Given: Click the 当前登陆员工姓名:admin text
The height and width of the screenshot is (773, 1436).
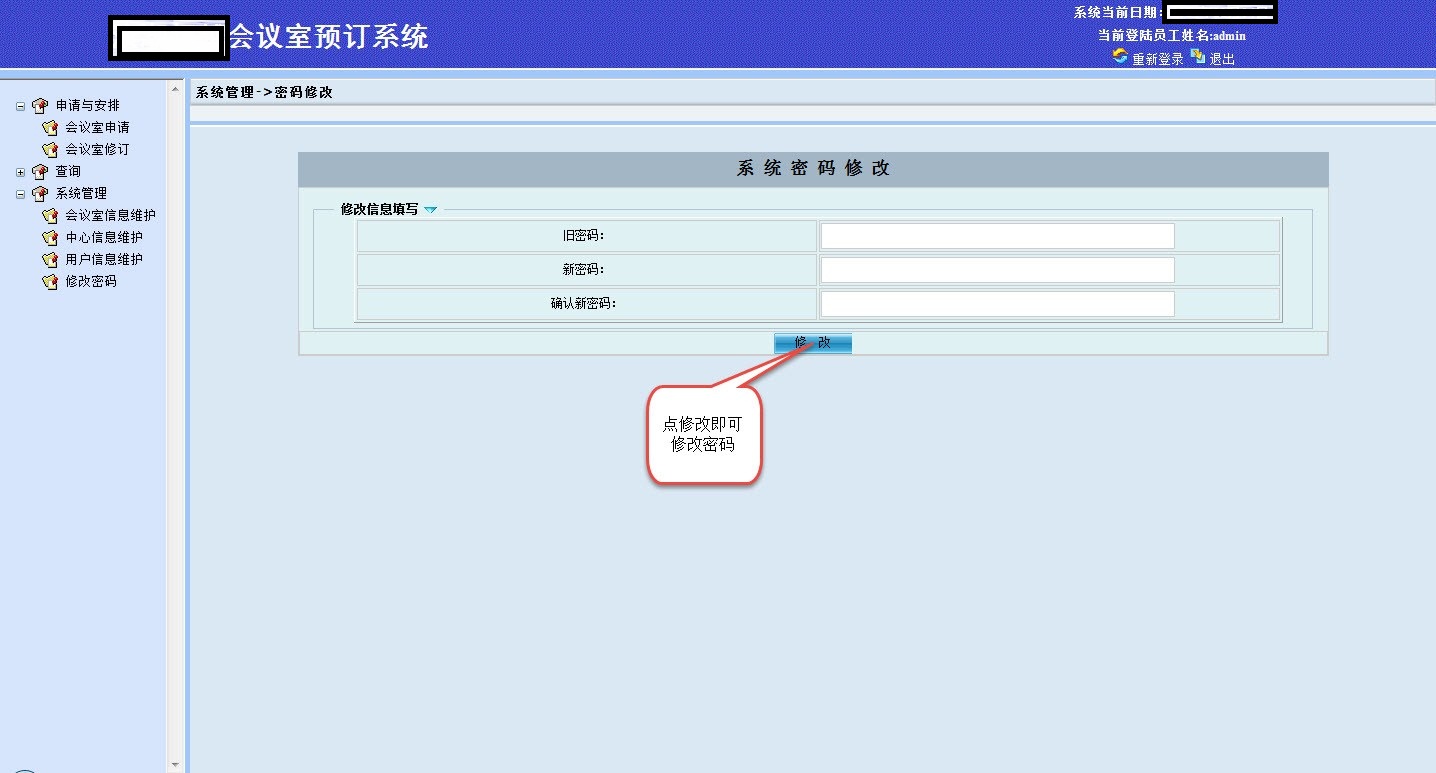Looking at the screenshot, I should 1172,35.
